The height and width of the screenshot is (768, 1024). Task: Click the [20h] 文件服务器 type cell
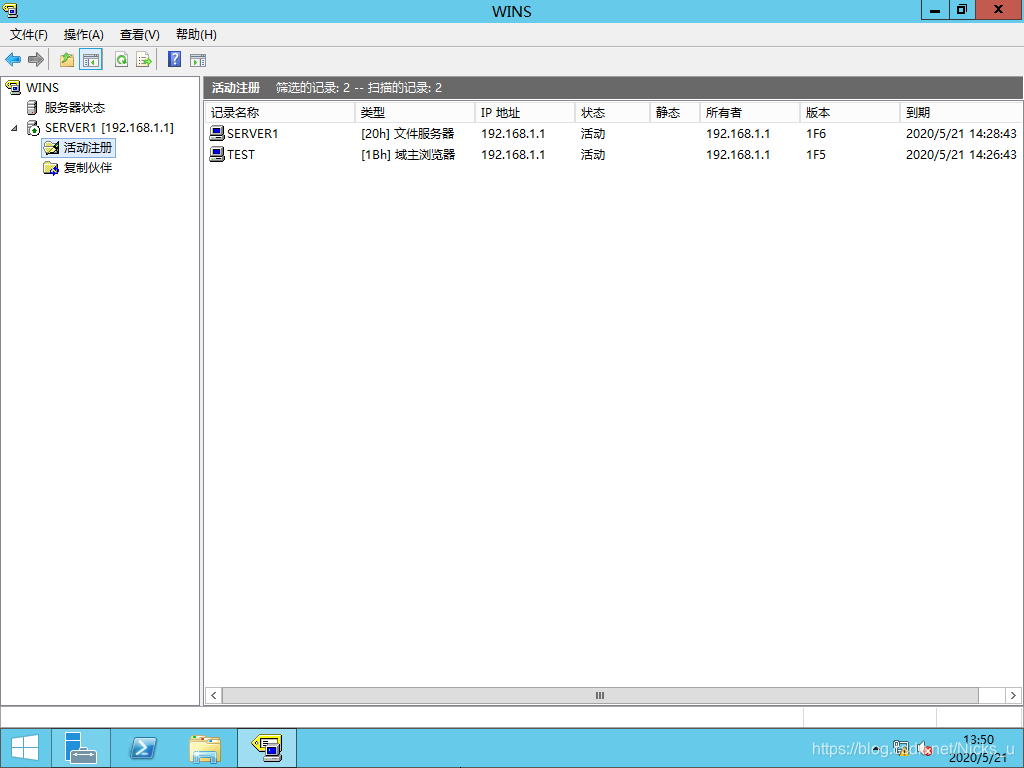click(408, 134)
